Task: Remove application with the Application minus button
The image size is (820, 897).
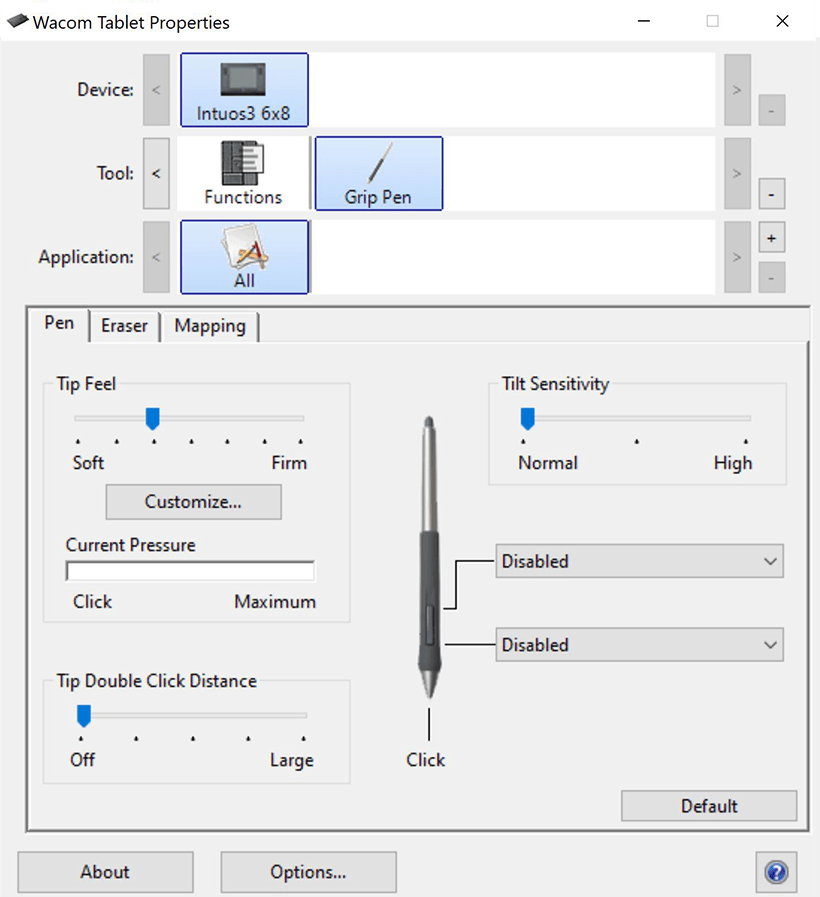Action: 771,278
